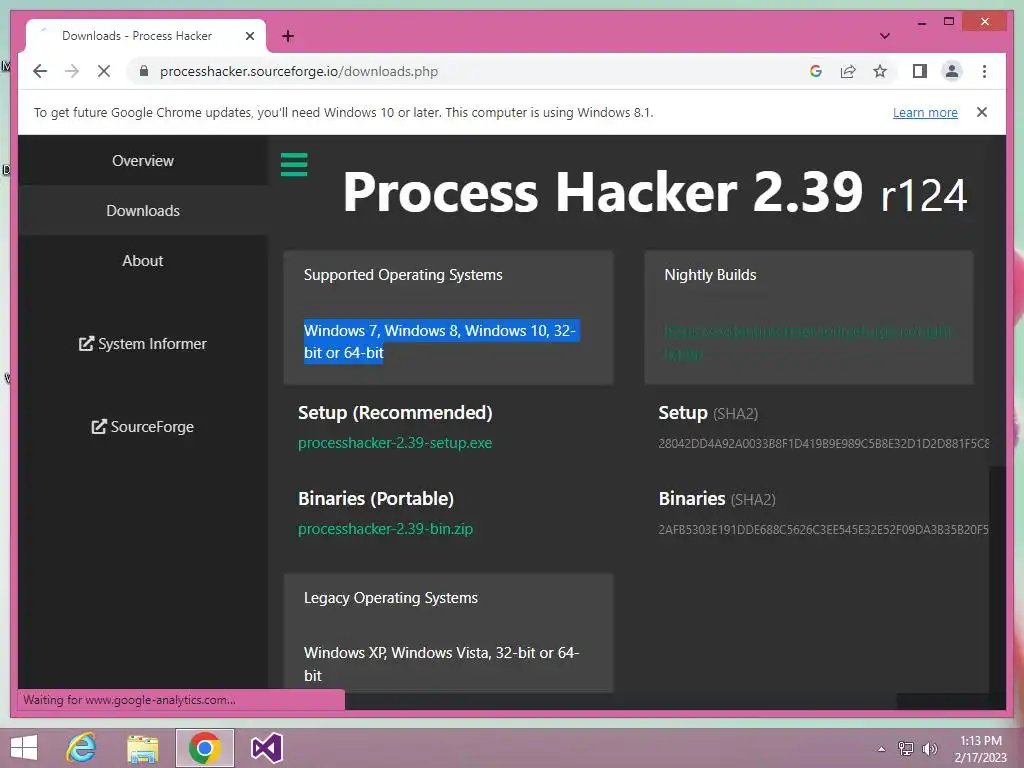Click the Binaries (Portable) heading
Image resolution: width=1024 pixels, height=768 pixels.
coord(376,499)
